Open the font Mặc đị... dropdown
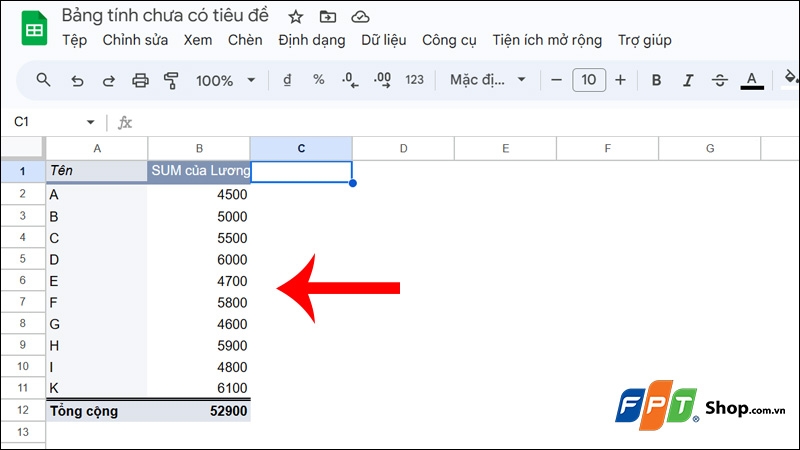Viewport: 800px width, 450px height. (487, 80)
